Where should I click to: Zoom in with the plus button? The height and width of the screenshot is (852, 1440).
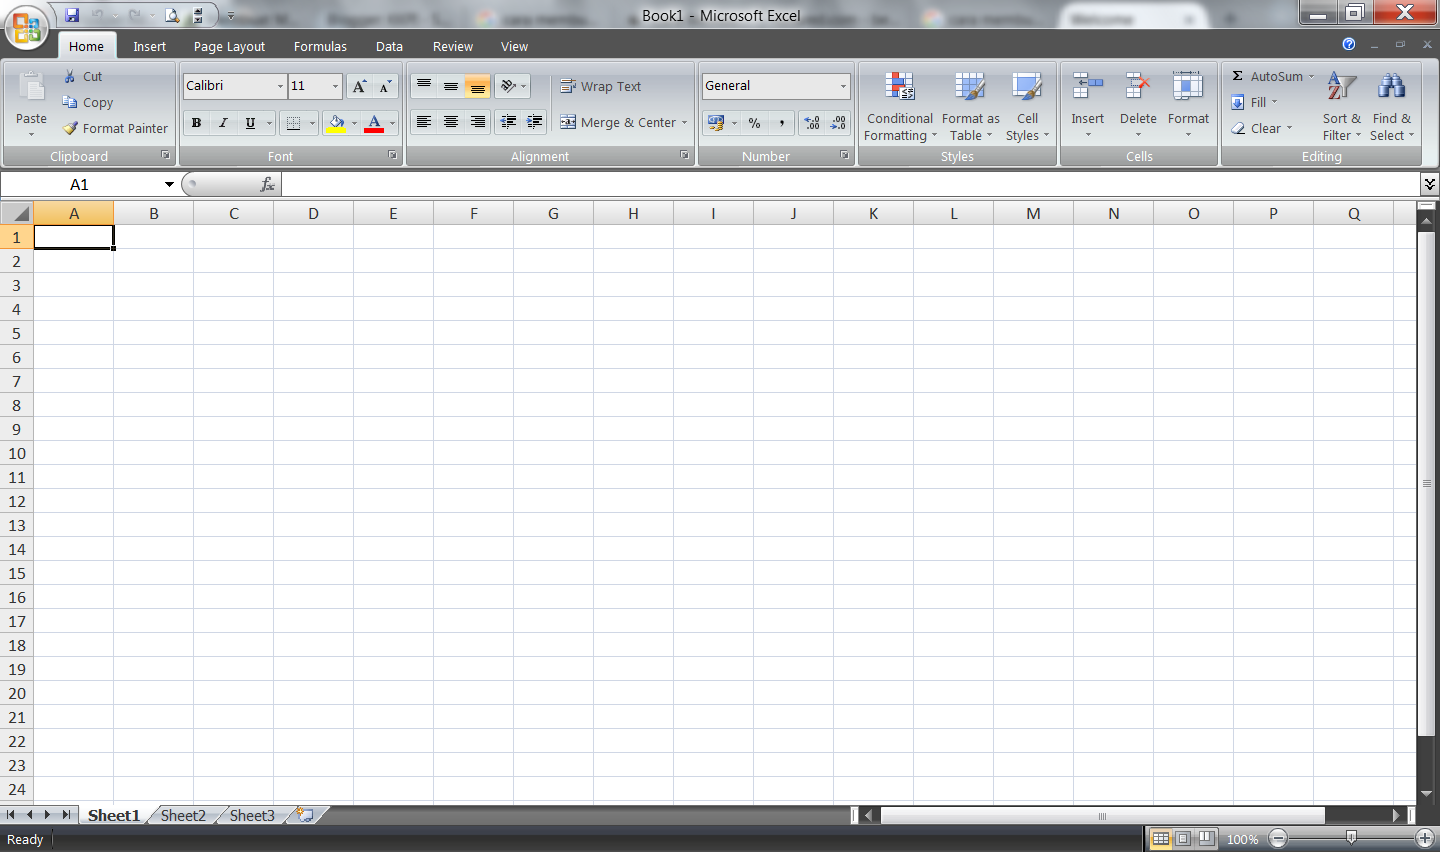coord(1426,838)
